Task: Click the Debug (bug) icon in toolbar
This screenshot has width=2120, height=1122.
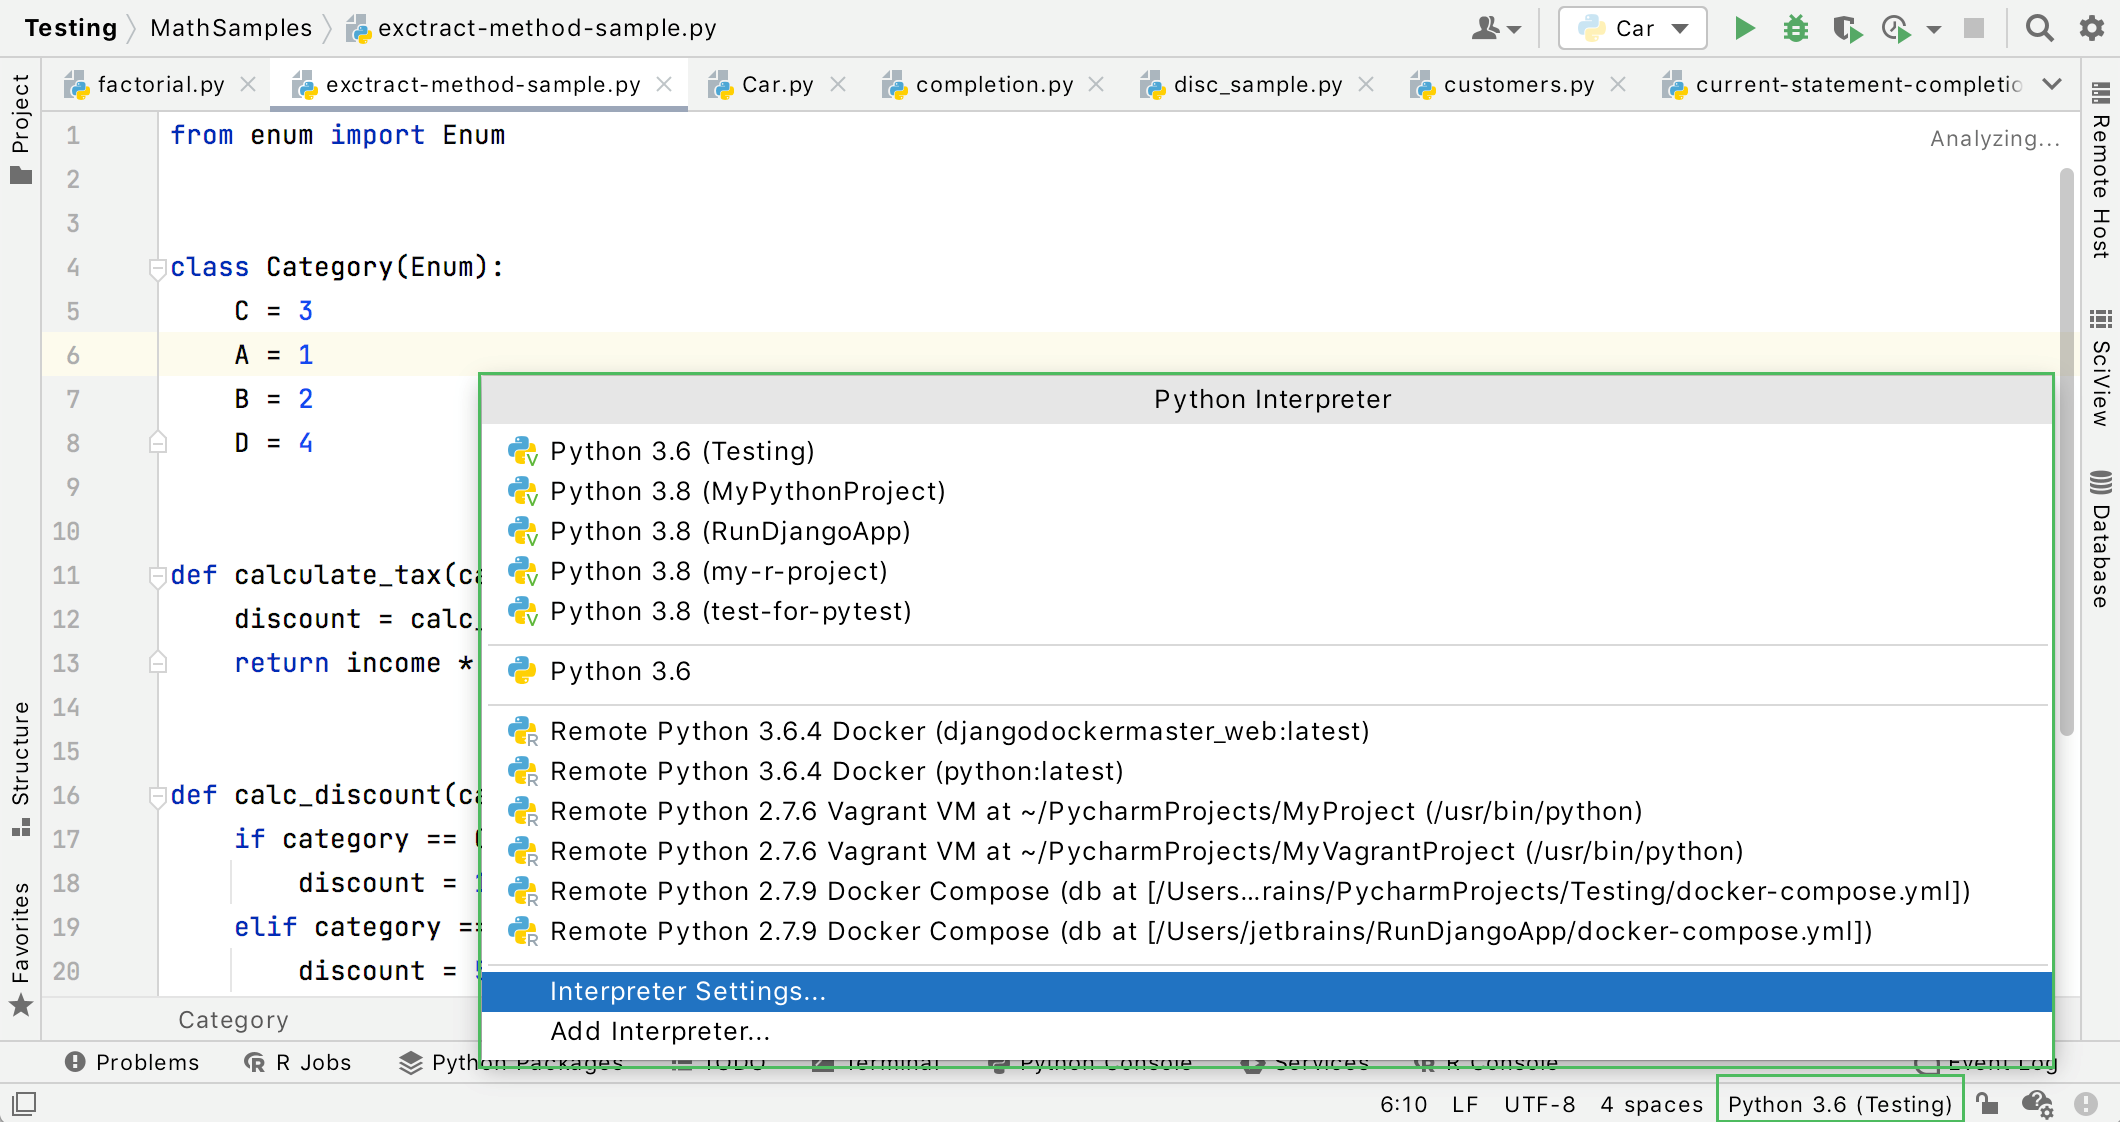Action: (1793, 27)
